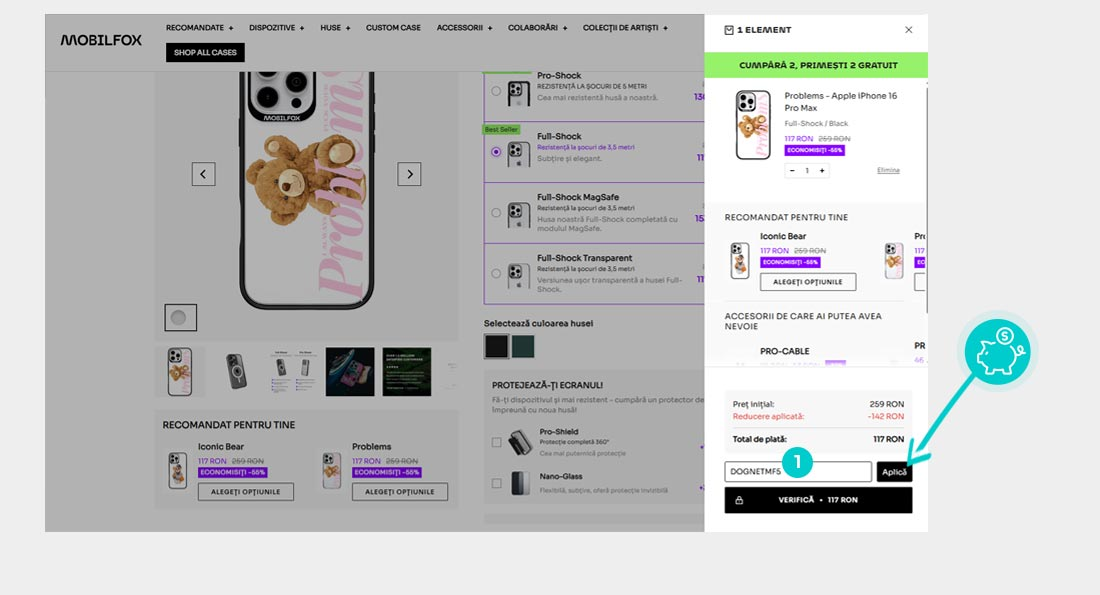Apply the discount code with Aplică
The height and width of the screenshot is (595, 1100).
[894, 472]
